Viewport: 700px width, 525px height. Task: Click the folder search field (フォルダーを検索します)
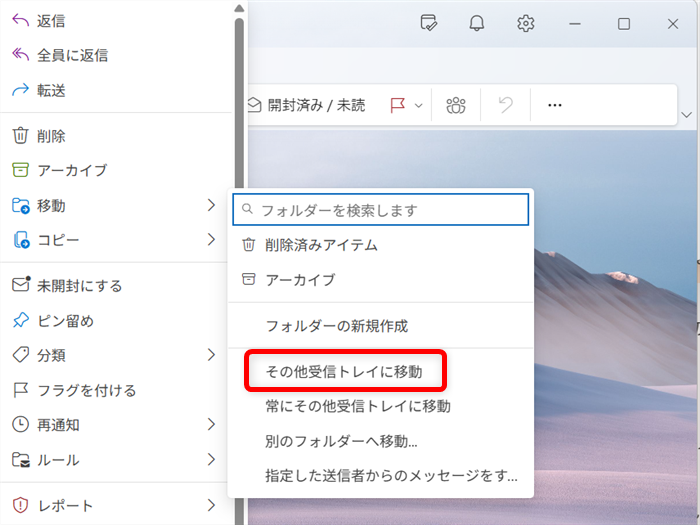(x=390, y=210)
